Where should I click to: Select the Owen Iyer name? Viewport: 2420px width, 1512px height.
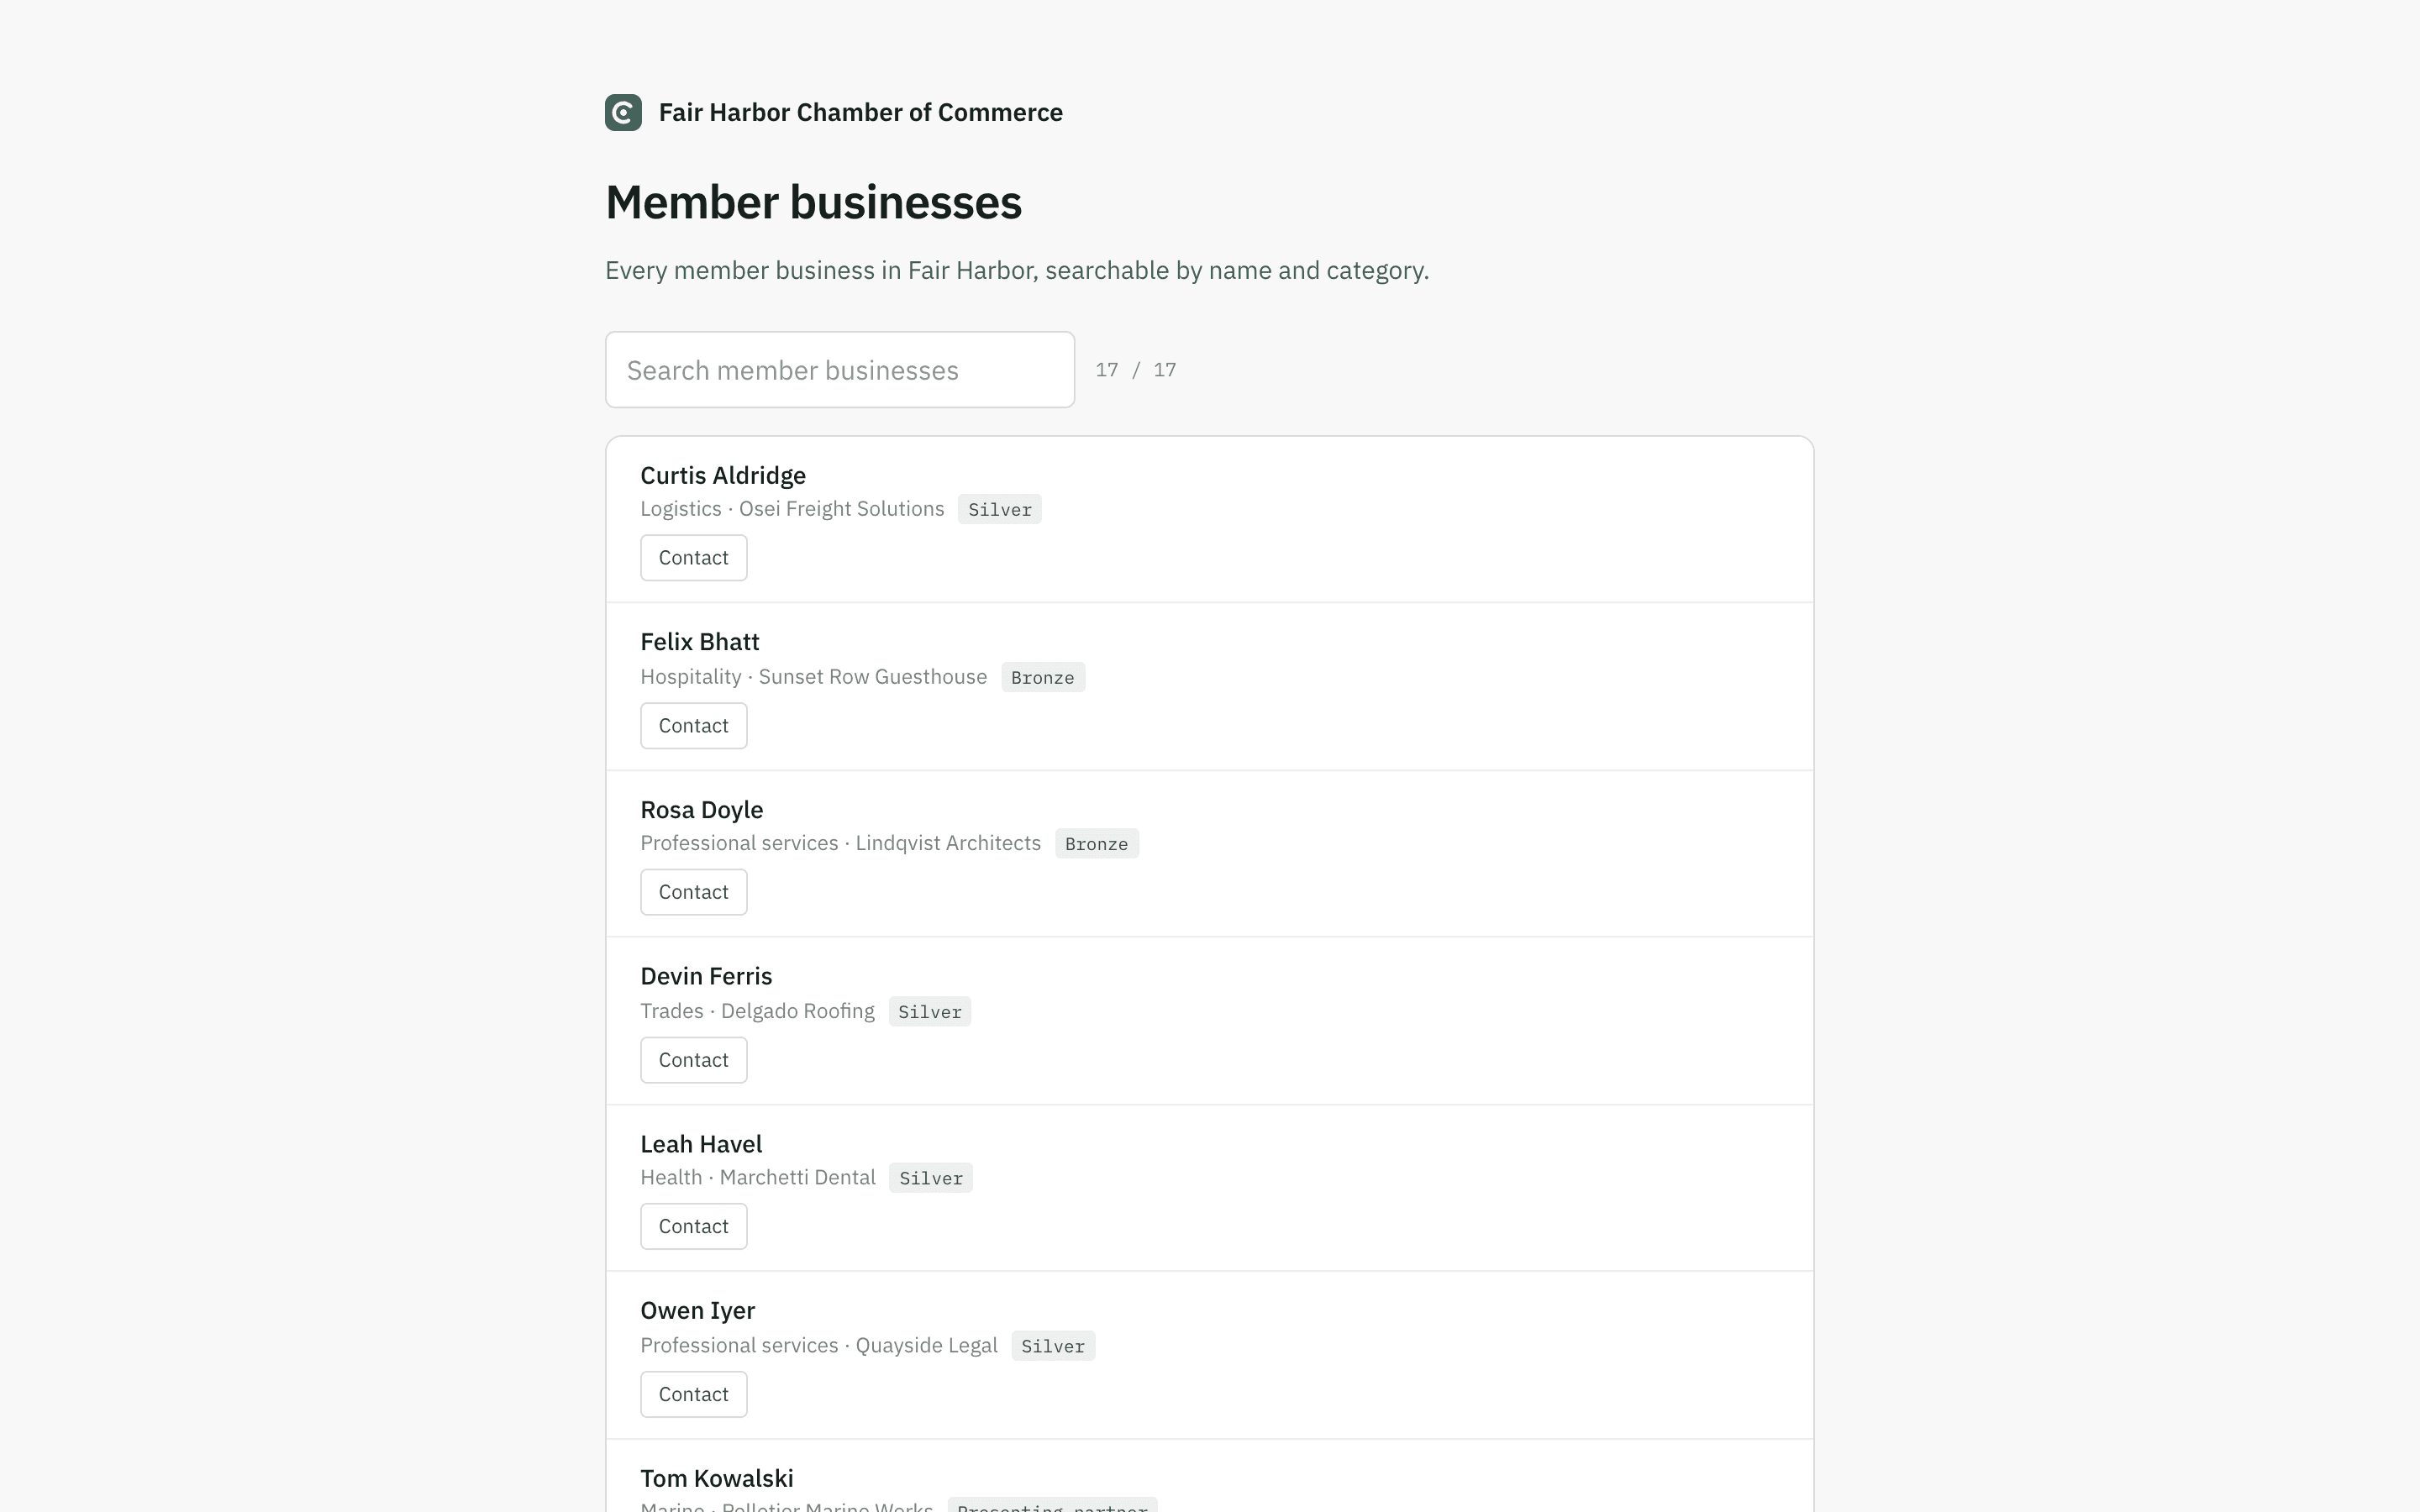698,1310
